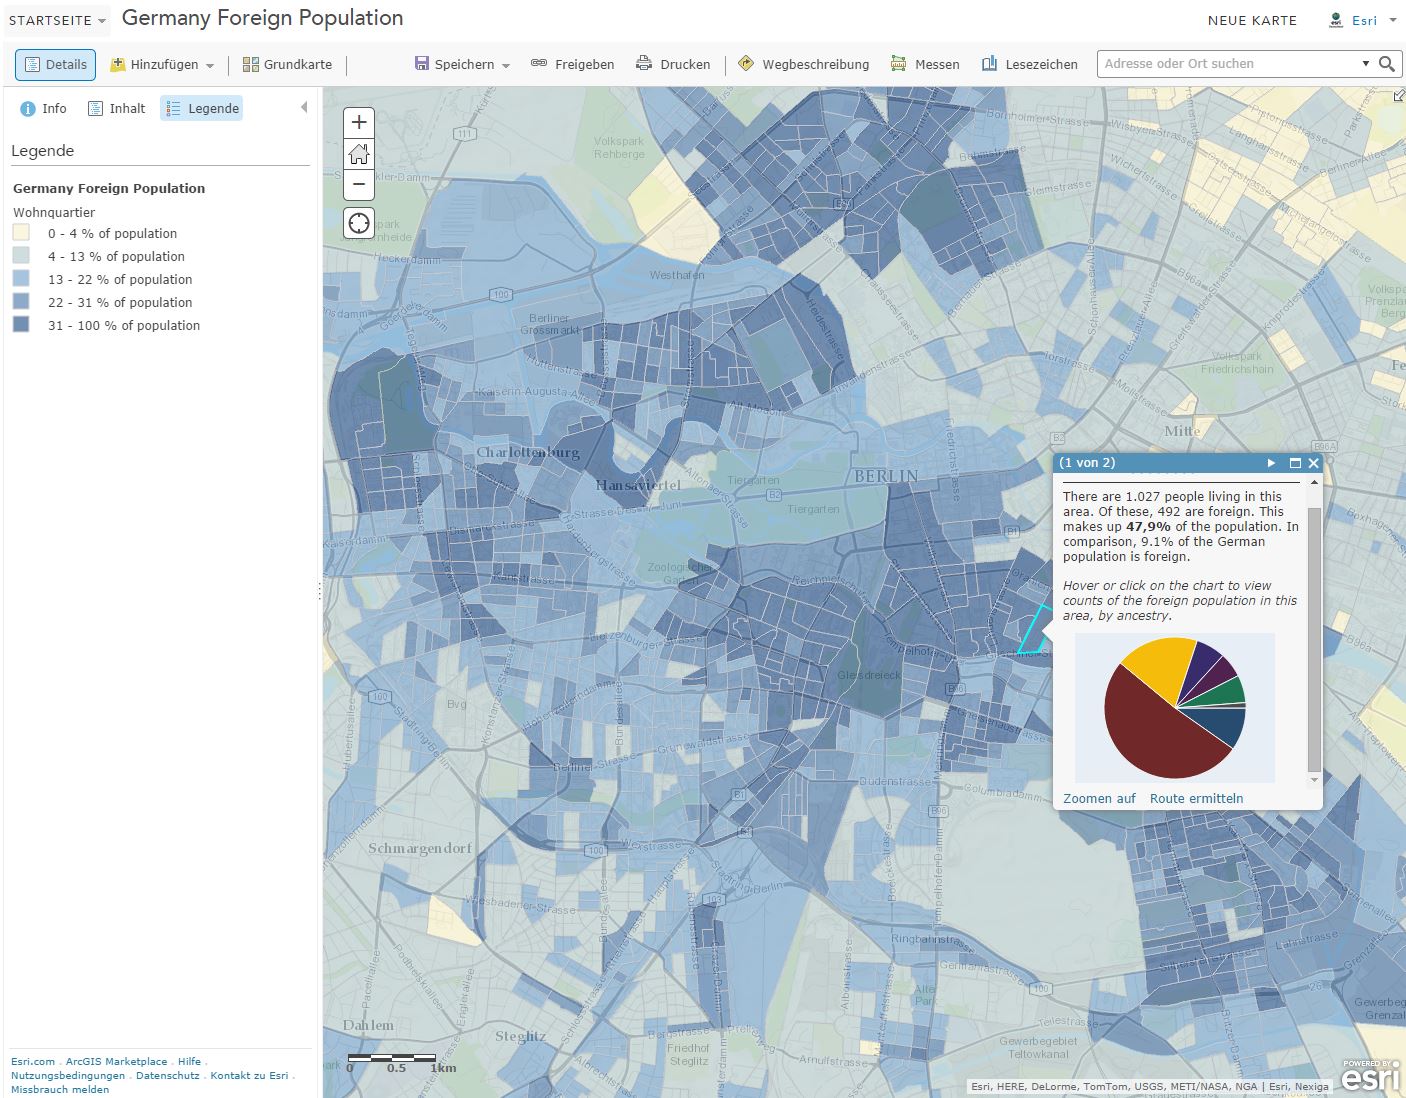1406x1098 pixels.
Task: Click the 47,9% bold value in popup
Action: coord(1148,526)
